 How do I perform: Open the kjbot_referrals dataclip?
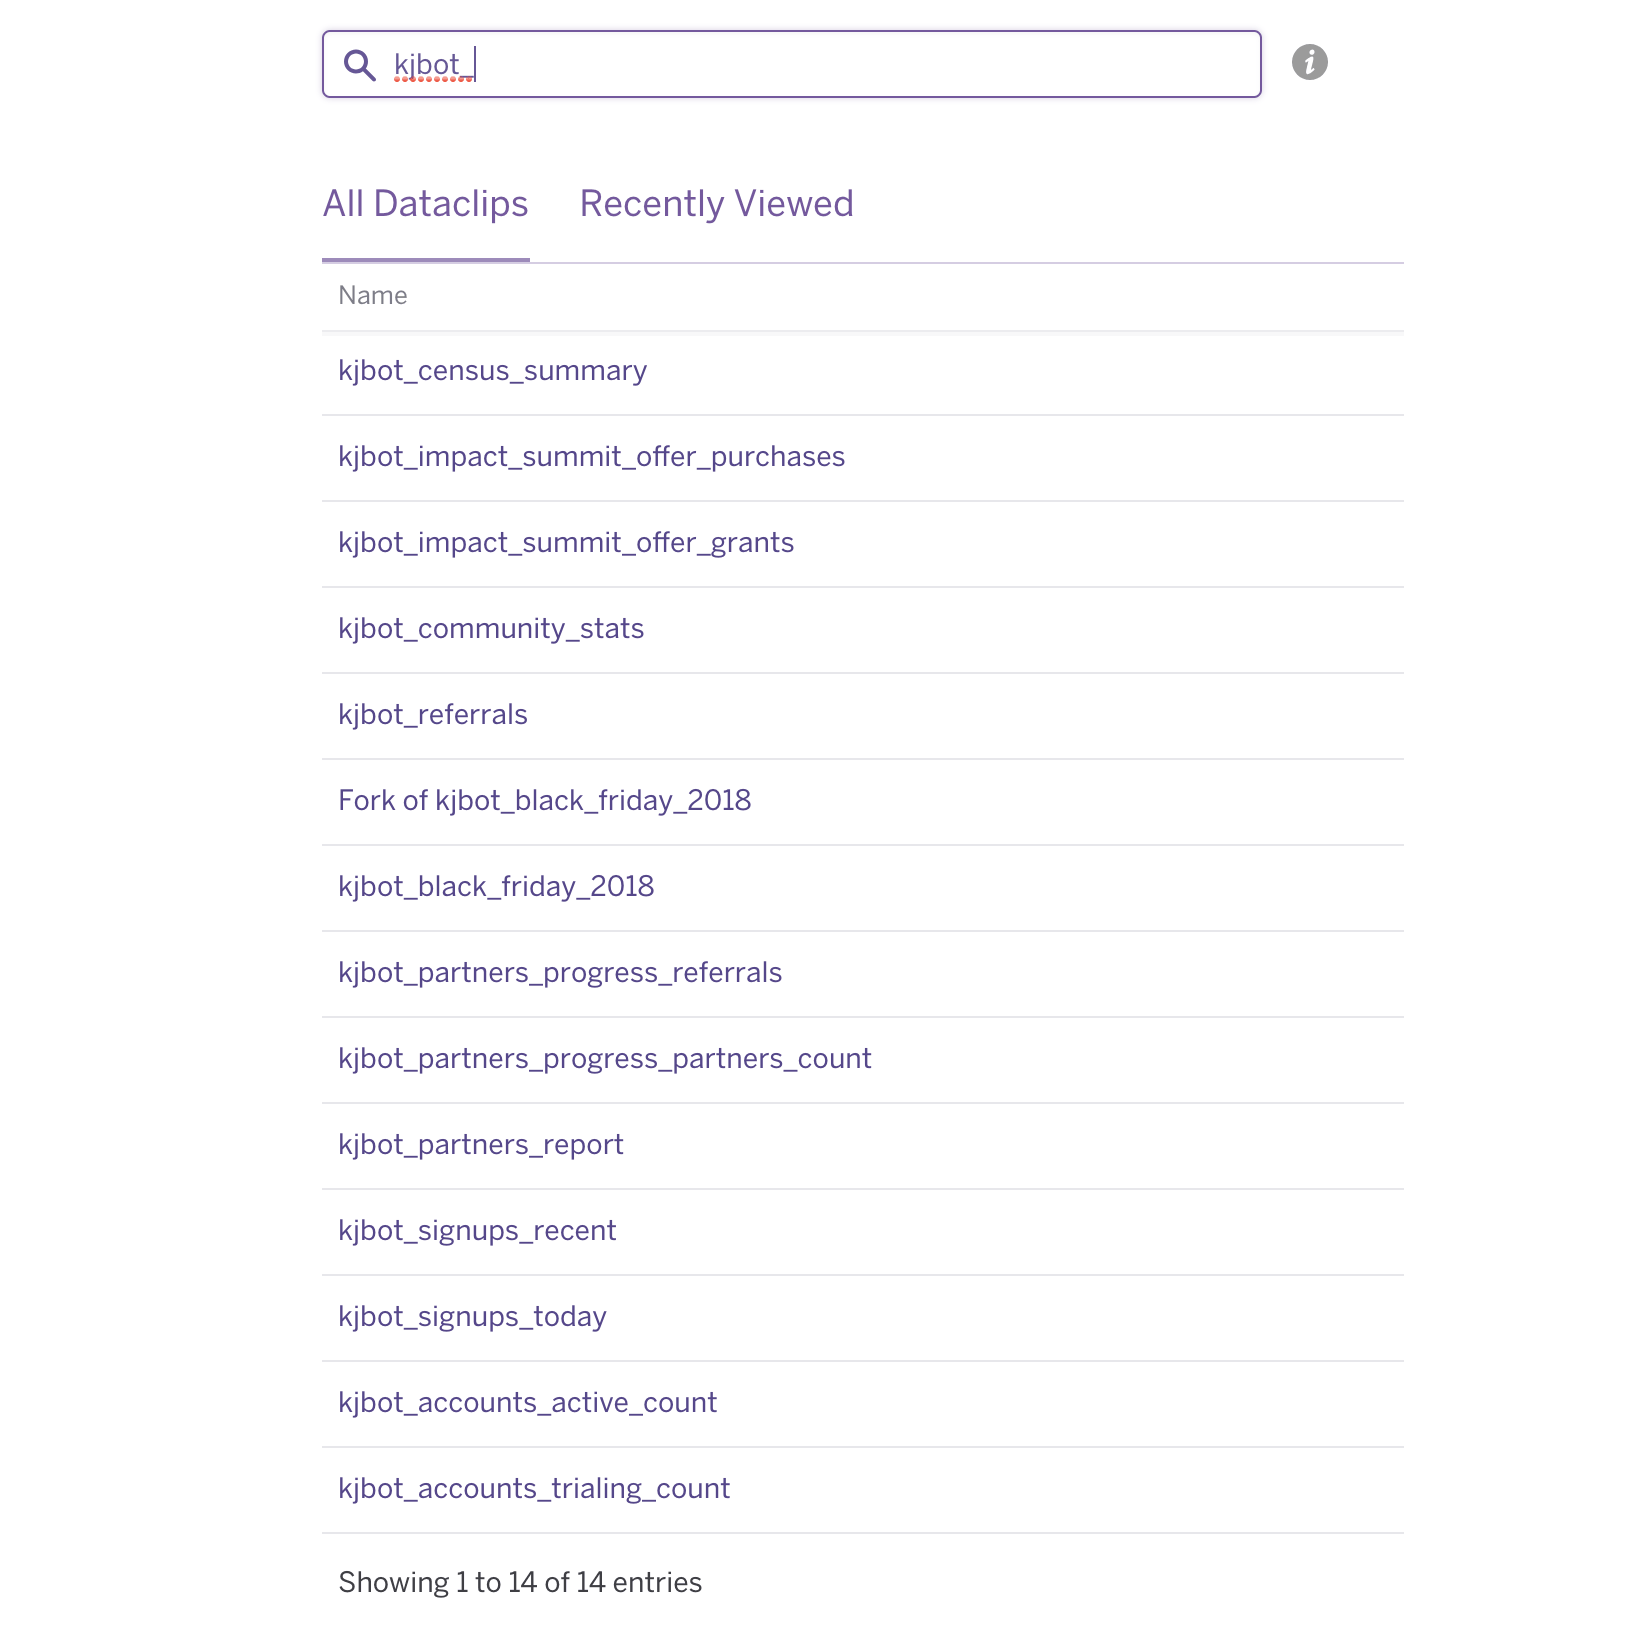coord(432,715)
